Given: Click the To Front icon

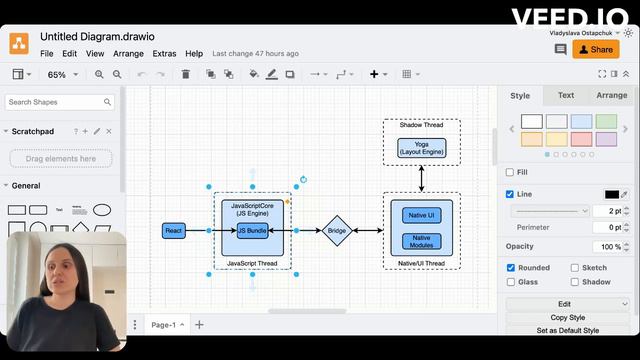Looking at the screenshot, I should coord(211,74).
